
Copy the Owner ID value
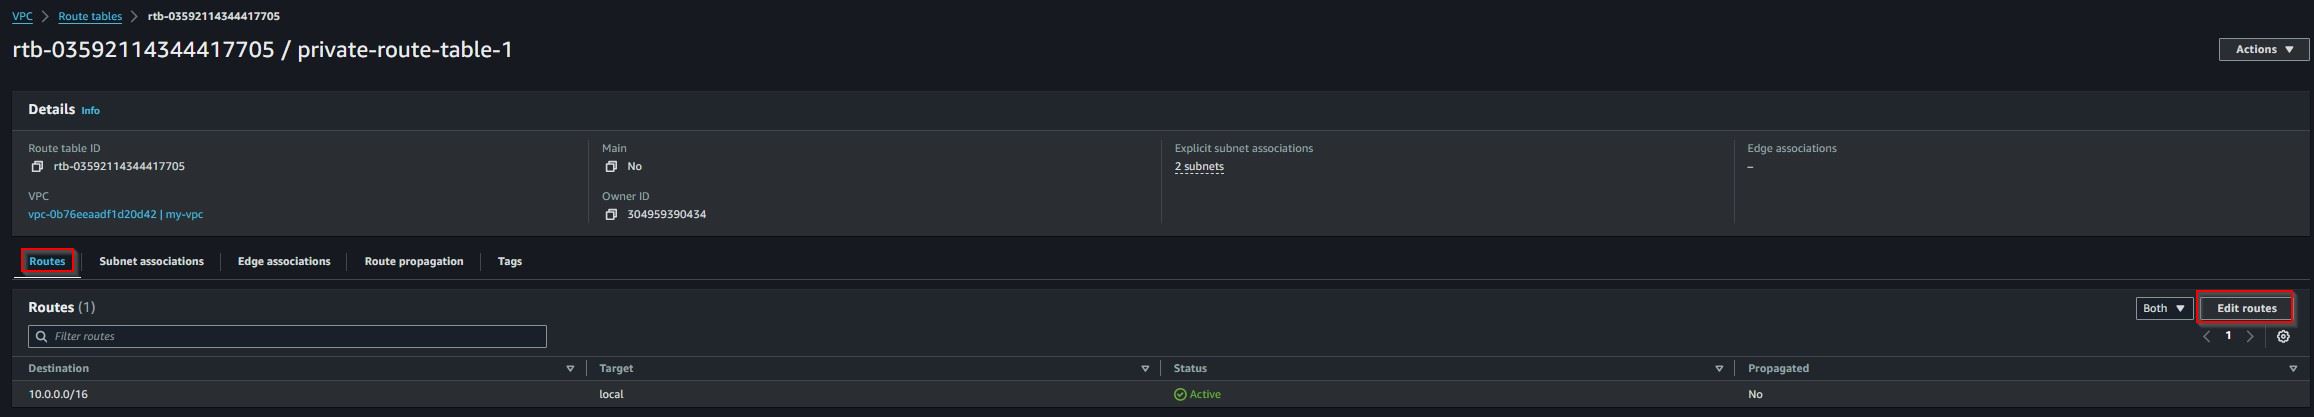(611, 215)
